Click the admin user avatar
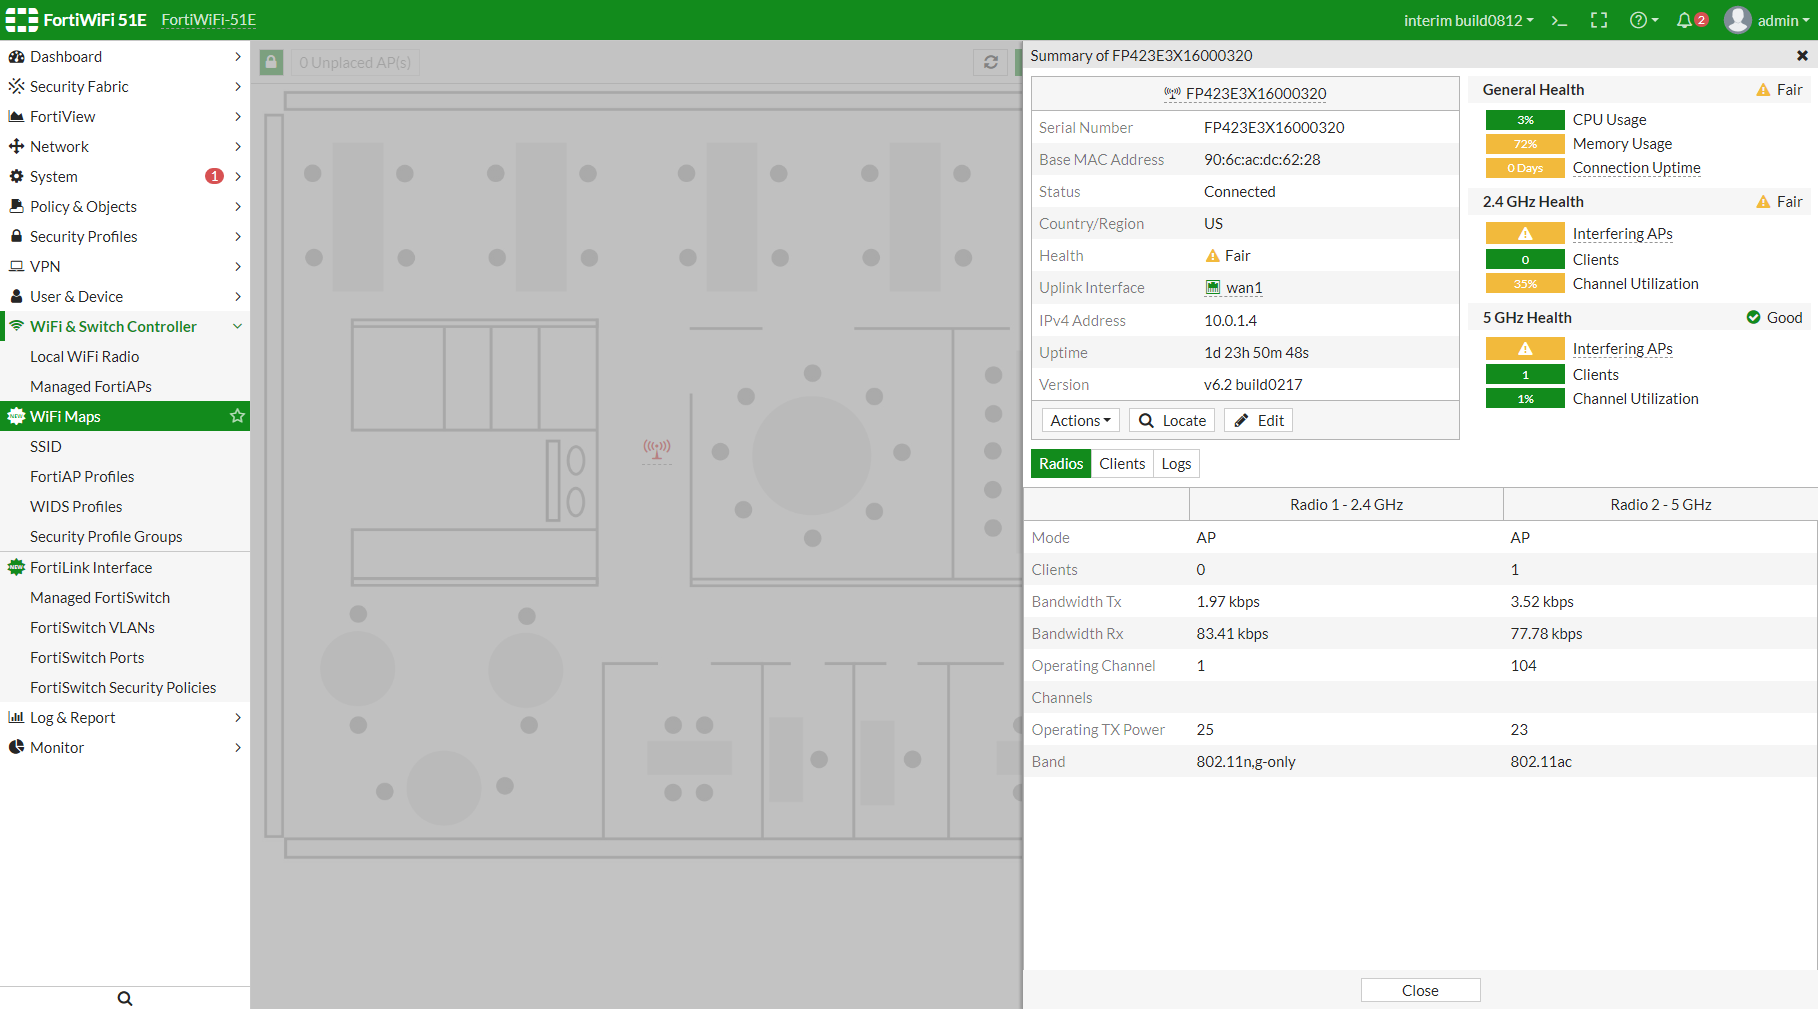Viewport: 1818px width, 1009px height. [x=1738, y=20]
